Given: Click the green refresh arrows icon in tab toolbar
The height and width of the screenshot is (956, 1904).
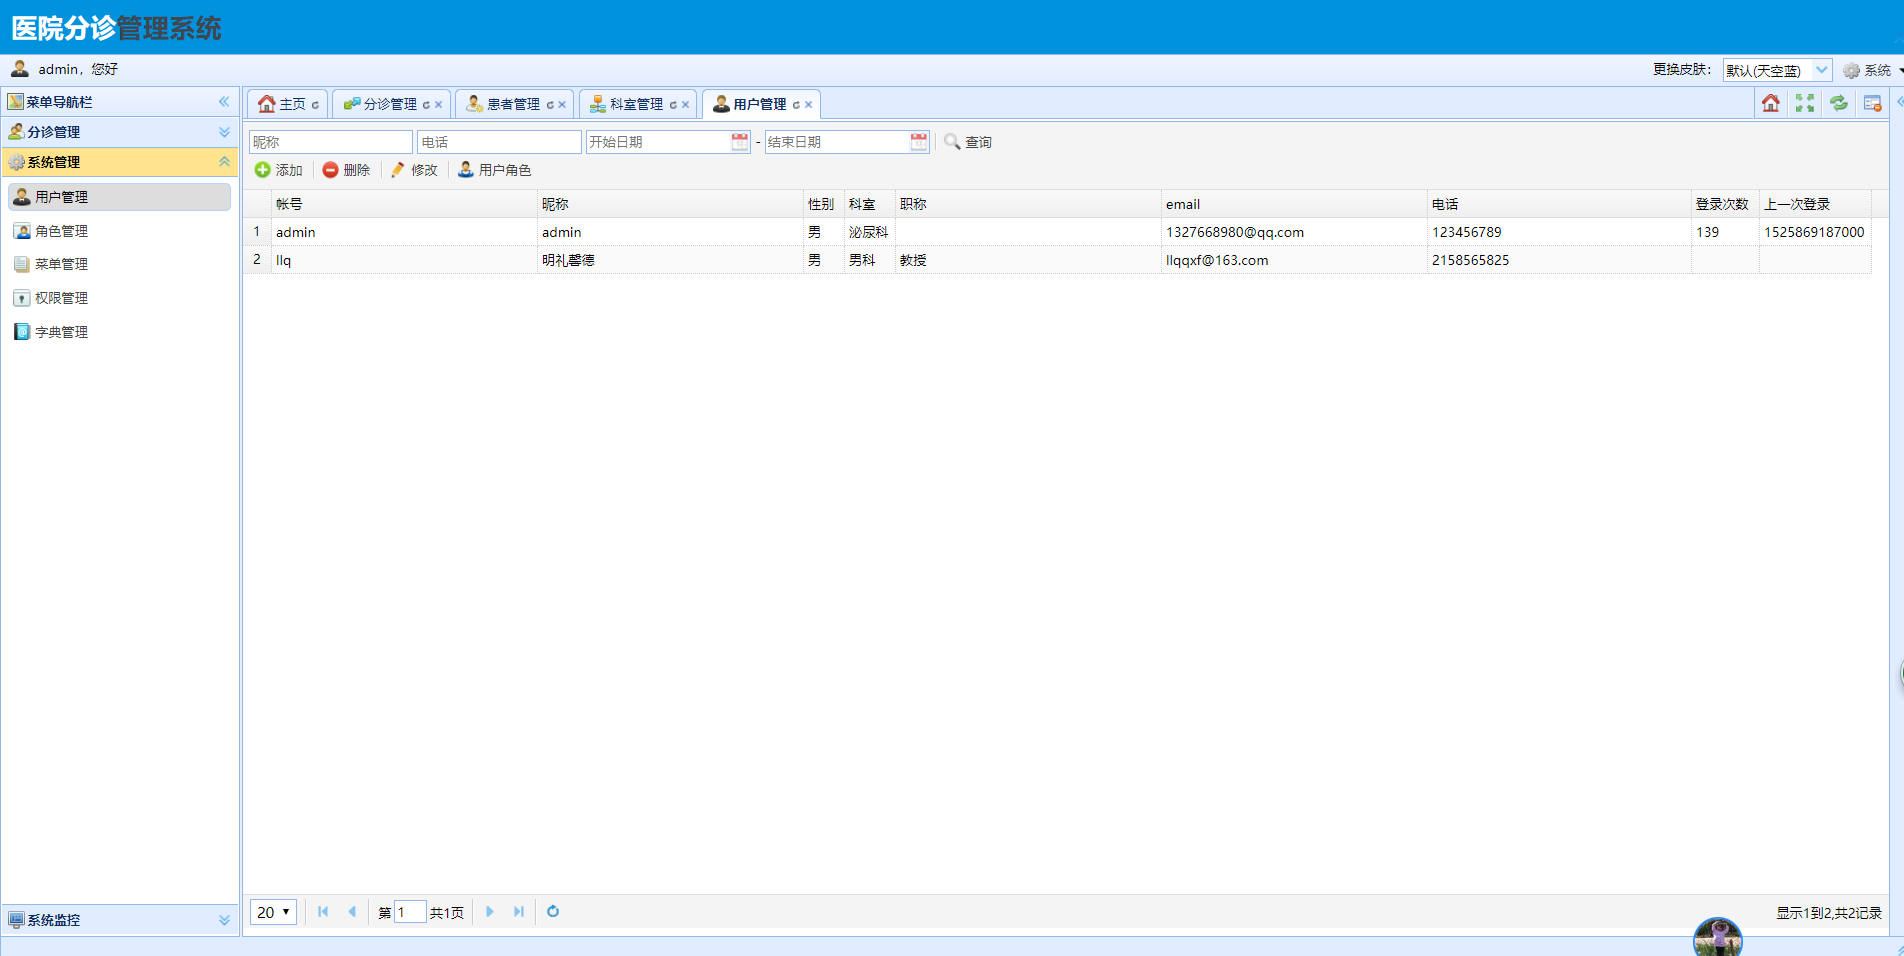Looking at the screenshot, I should (x=1839, y=103).
